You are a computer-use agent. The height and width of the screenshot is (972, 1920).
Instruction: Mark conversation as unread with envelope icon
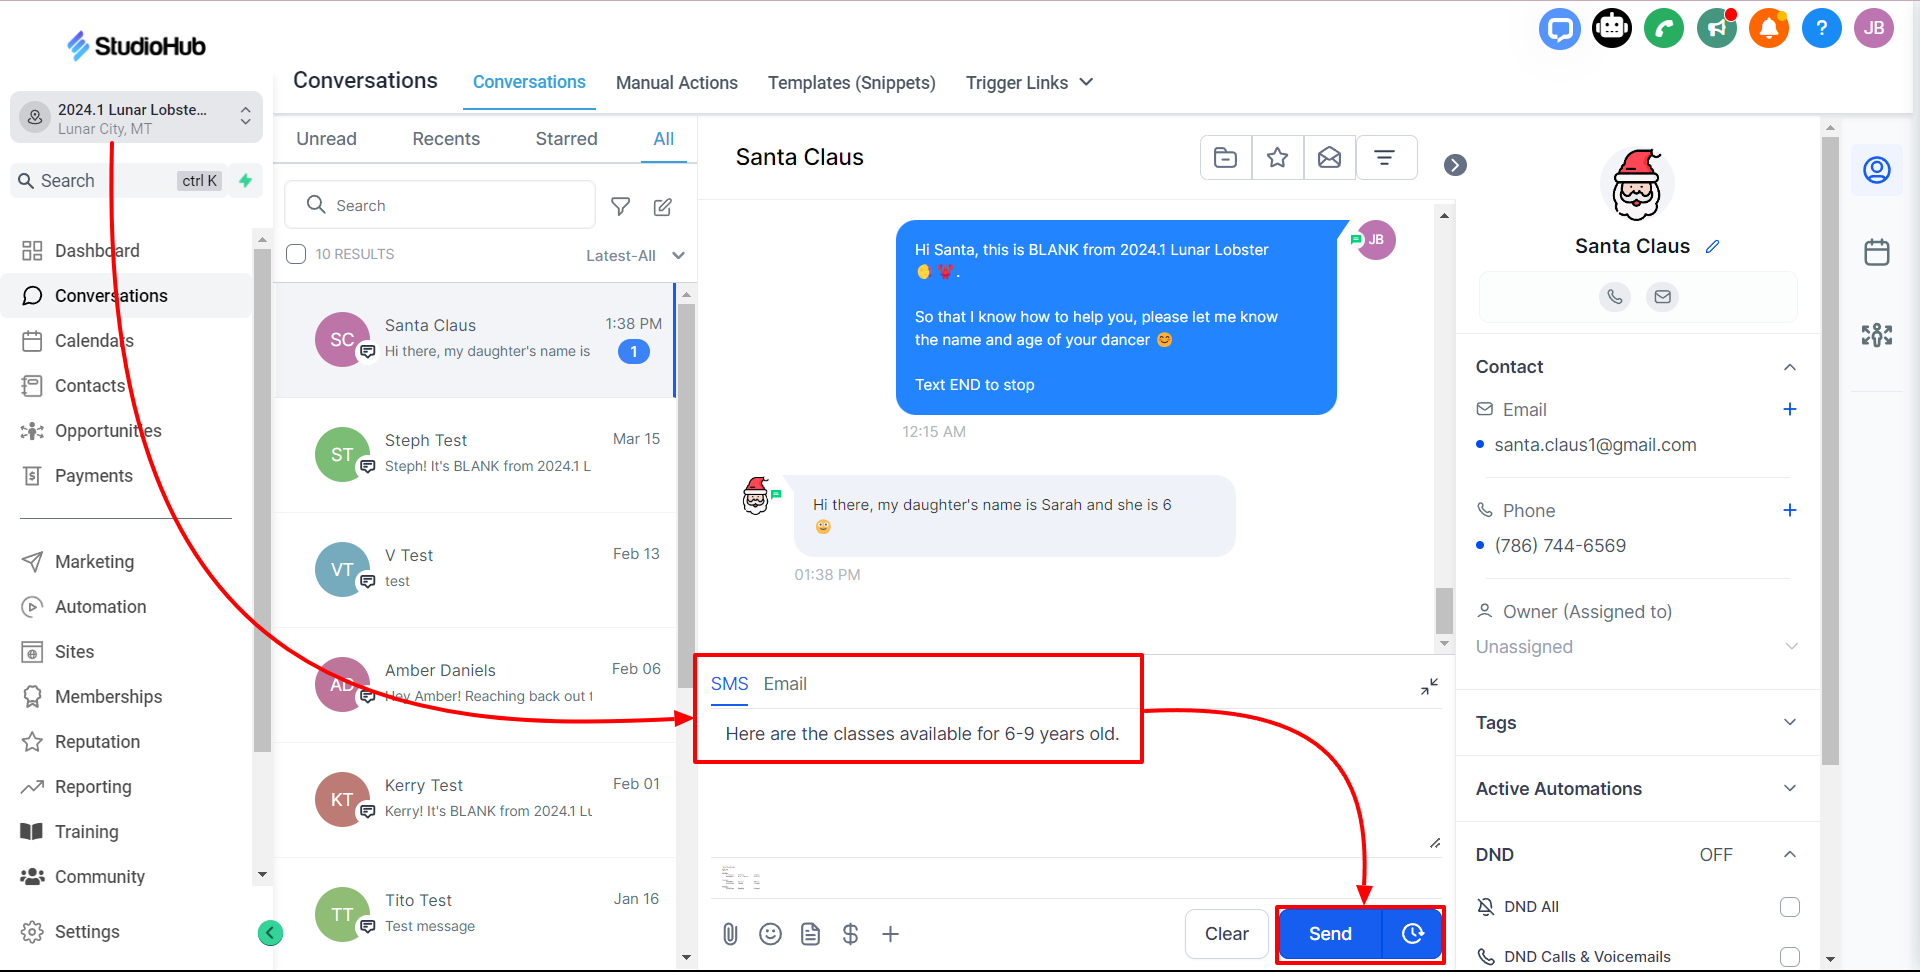pos(1329,157)
